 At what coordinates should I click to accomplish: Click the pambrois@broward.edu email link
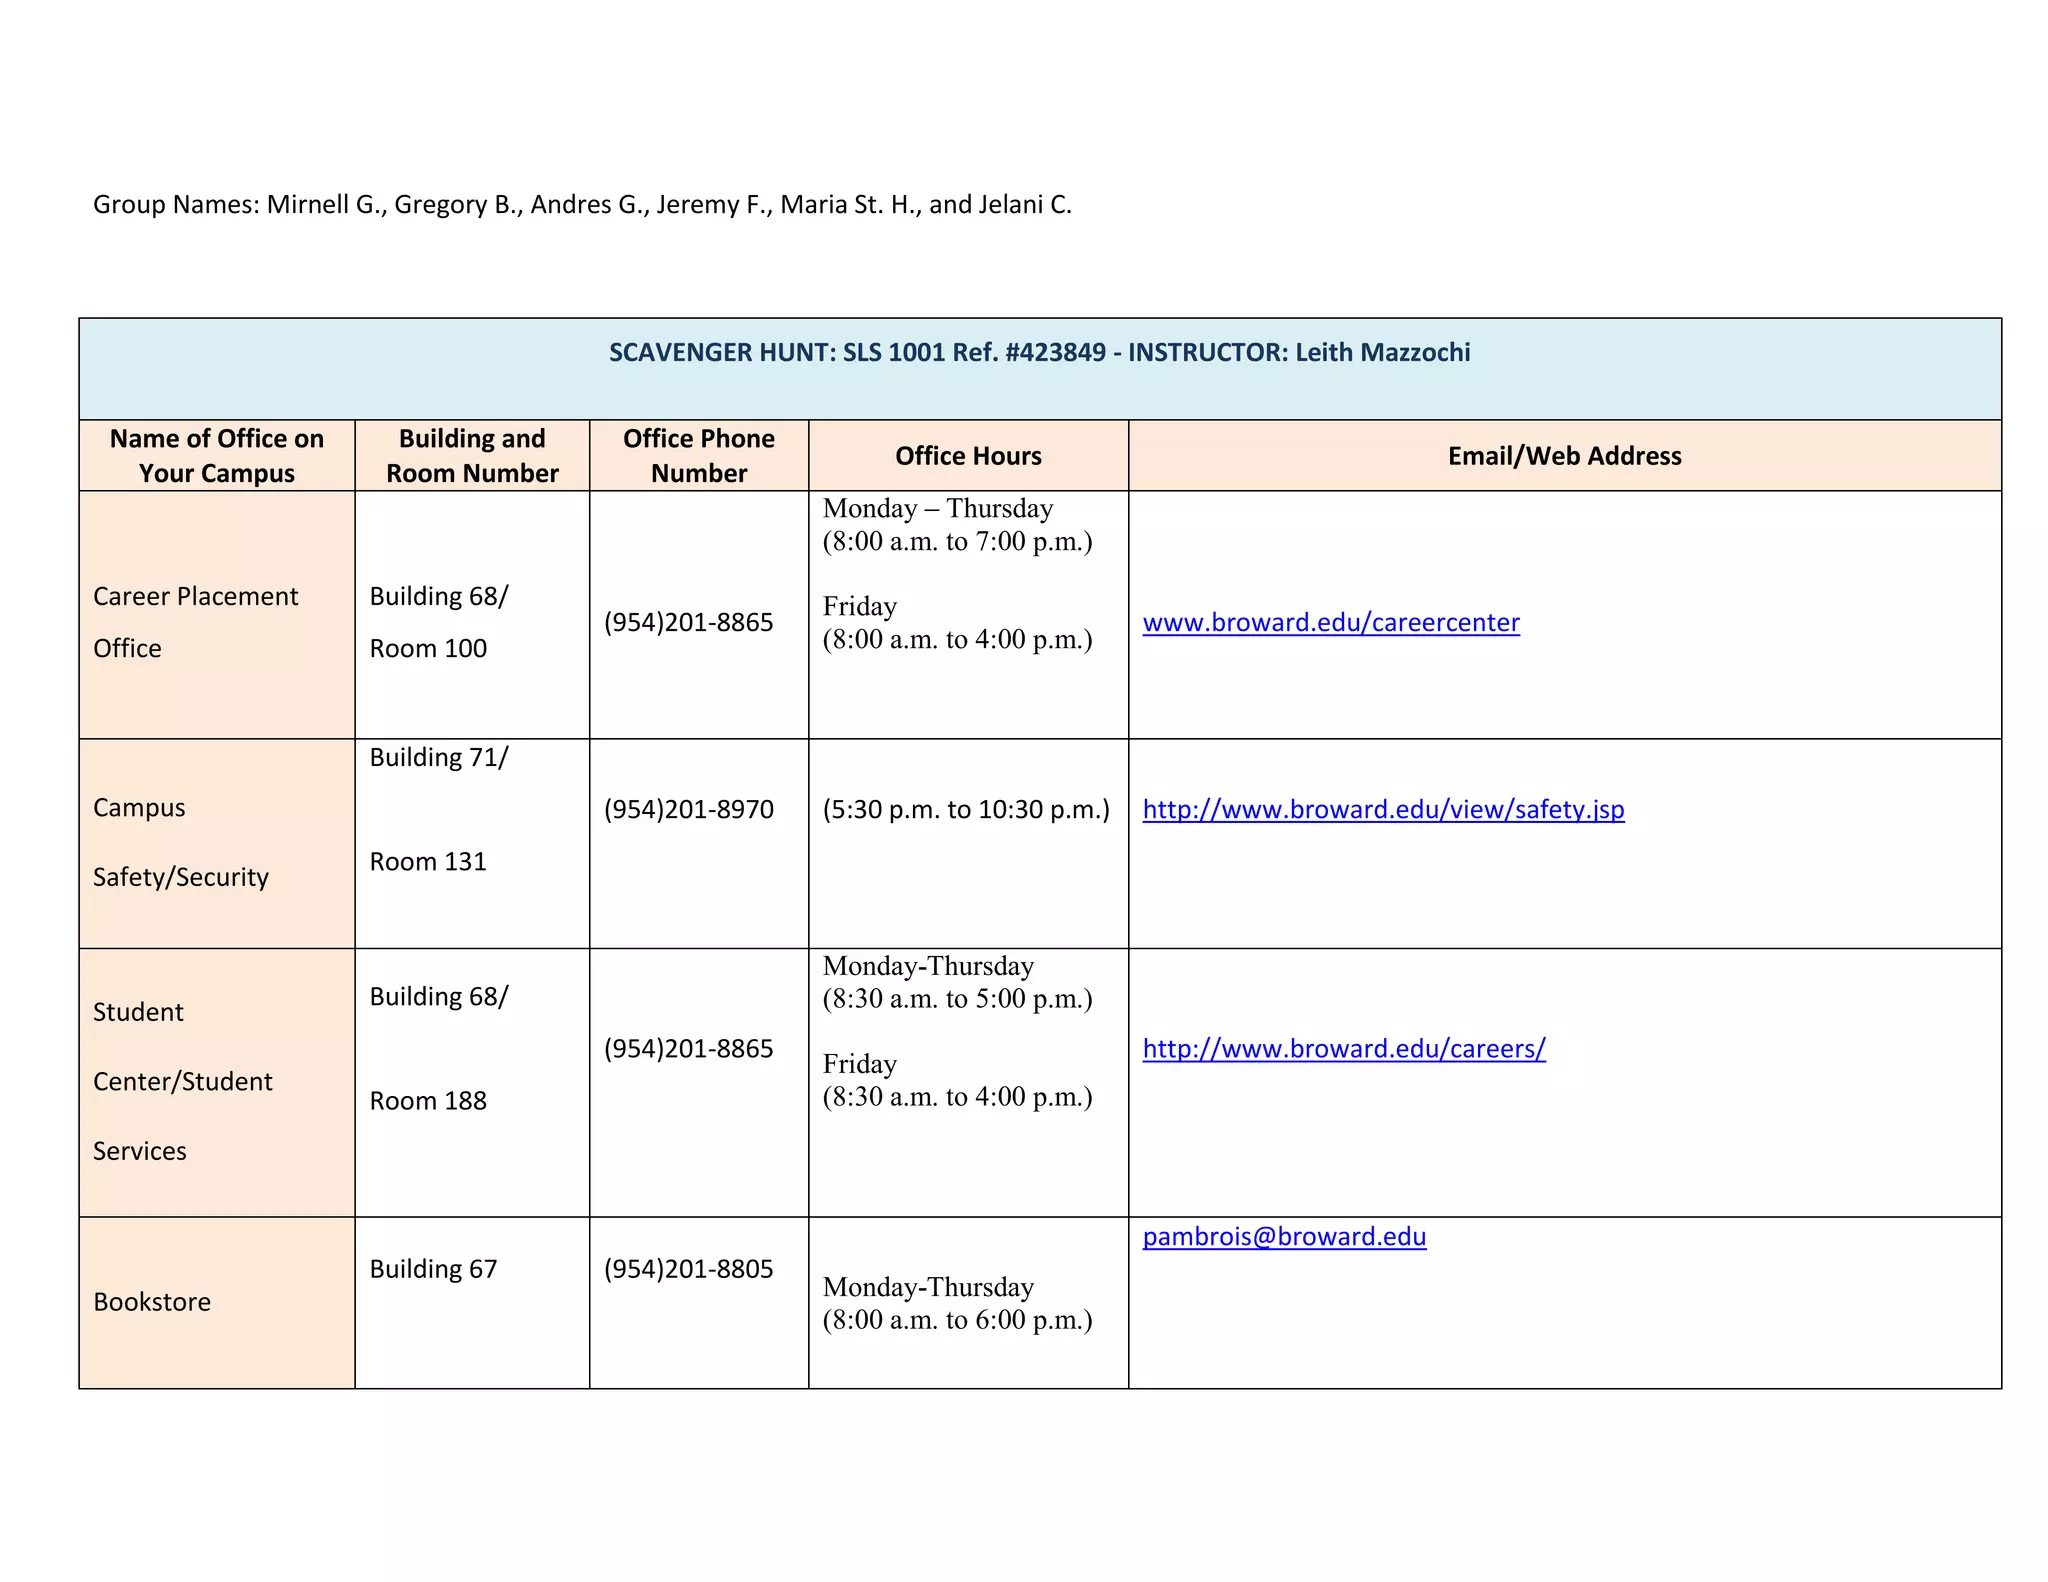(x=1283, y=1237)
